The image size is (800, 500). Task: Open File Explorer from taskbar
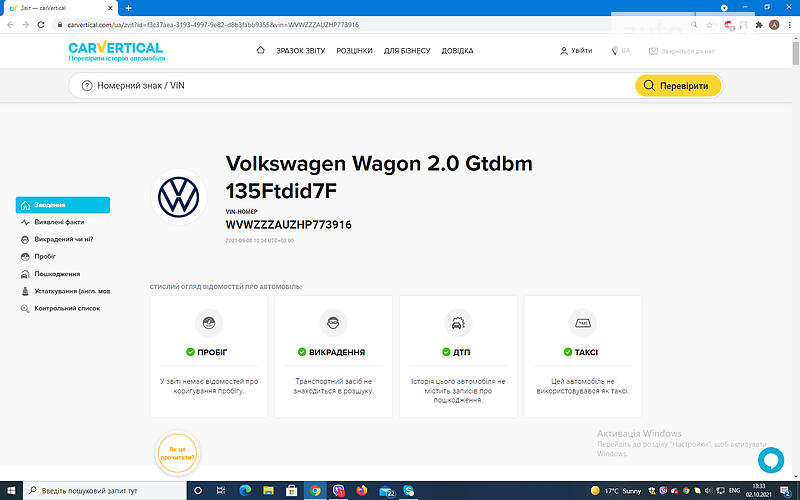[268, 490]
